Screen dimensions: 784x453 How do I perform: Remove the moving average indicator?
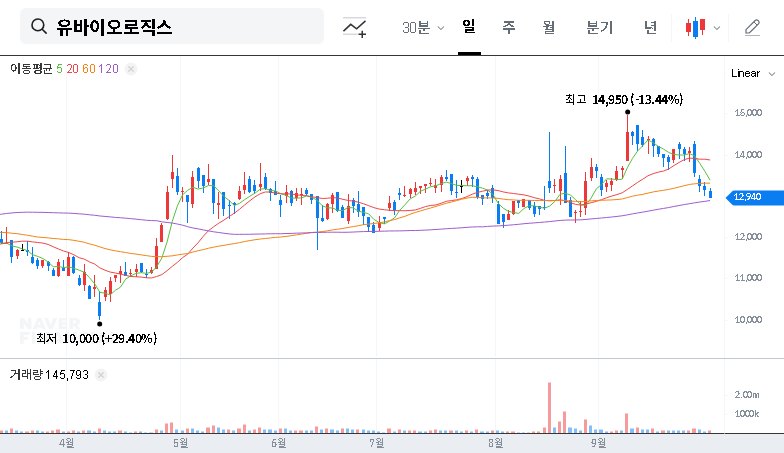point(131,69)
